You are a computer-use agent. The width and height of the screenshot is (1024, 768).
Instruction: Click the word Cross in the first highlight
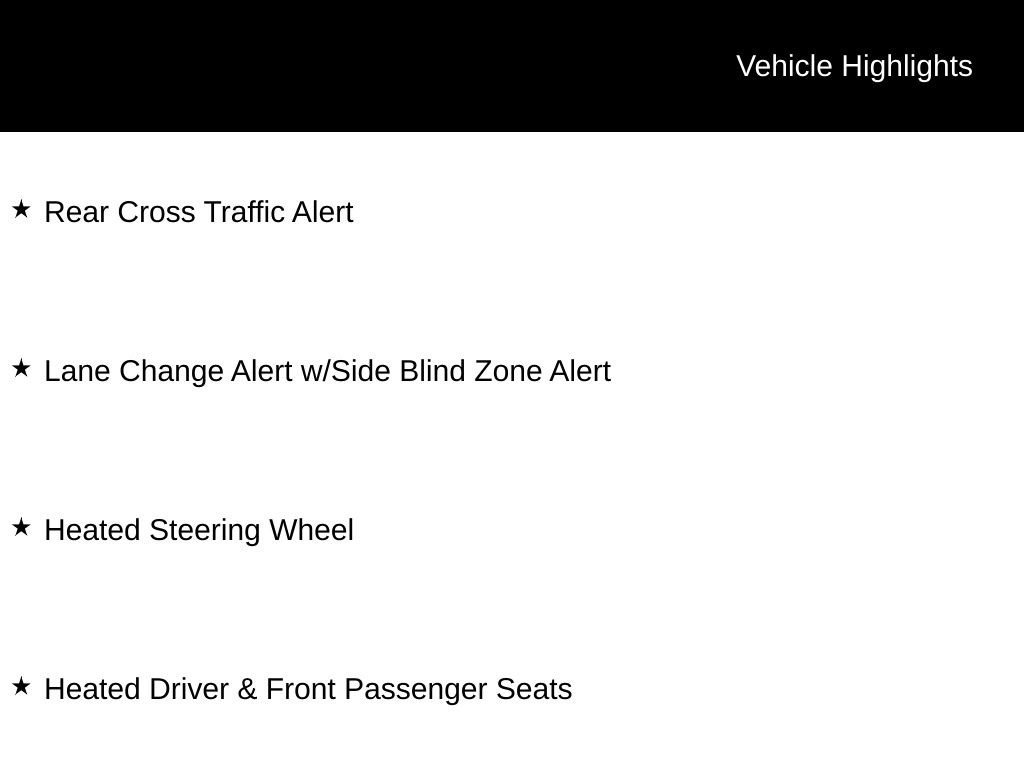(157, 212)
